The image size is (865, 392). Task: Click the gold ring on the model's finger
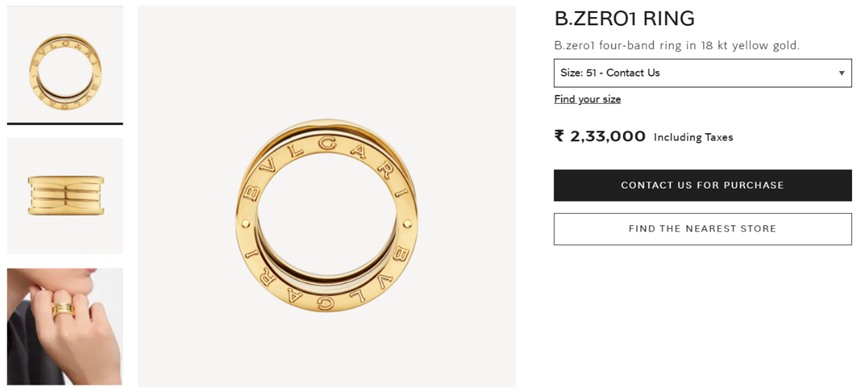(x=63, y=309)
